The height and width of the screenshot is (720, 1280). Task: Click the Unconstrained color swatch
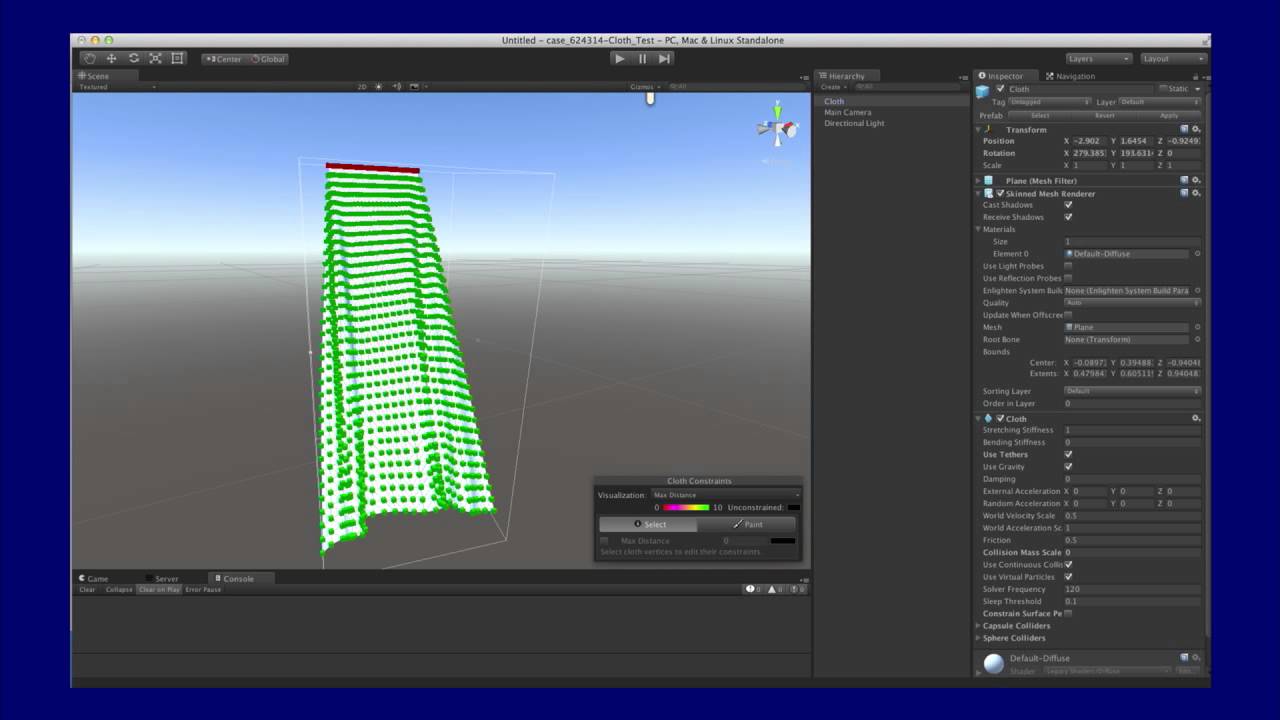(793, 508)
